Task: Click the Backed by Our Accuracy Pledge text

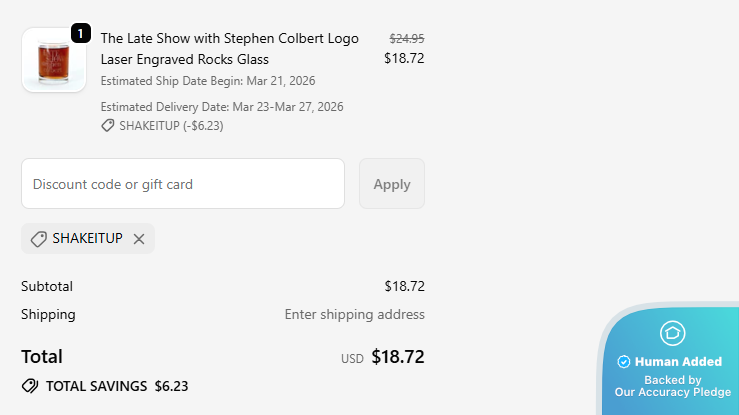Action: point(672,386)
